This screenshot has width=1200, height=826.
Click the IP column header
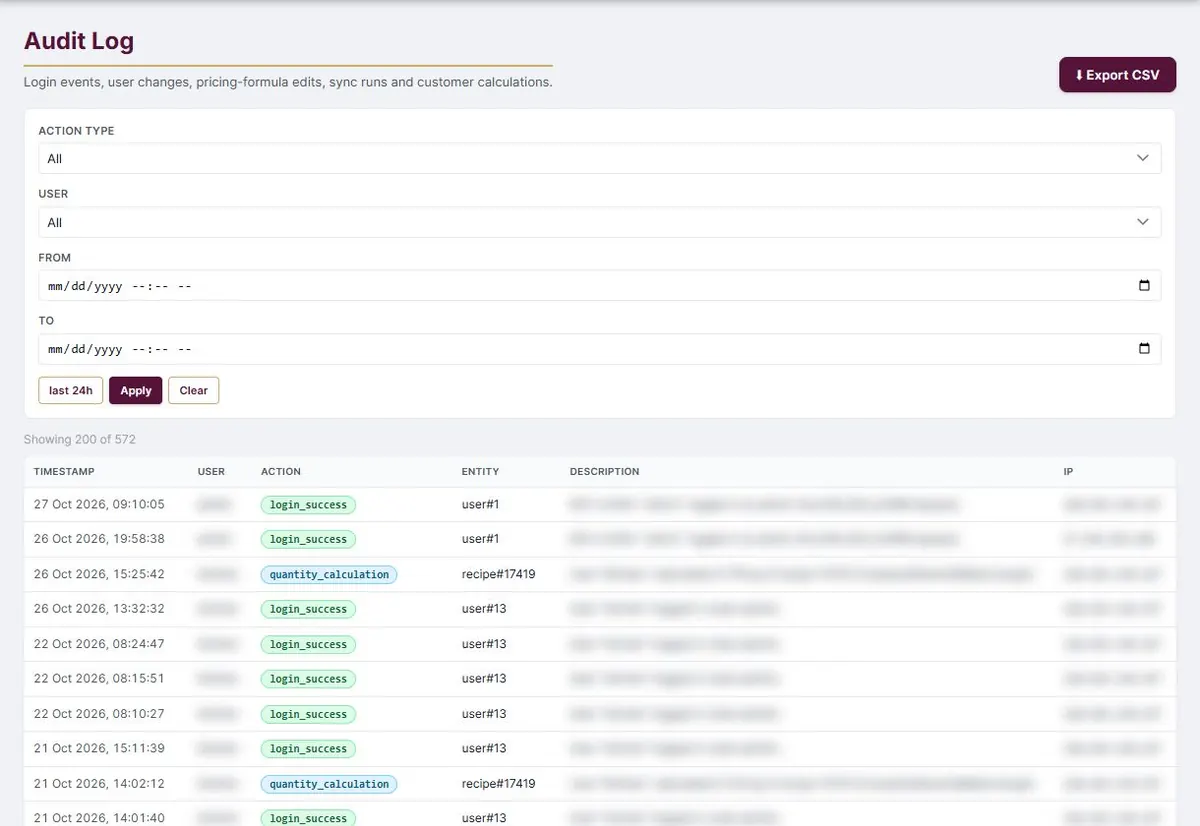[x=1069, y=471]
